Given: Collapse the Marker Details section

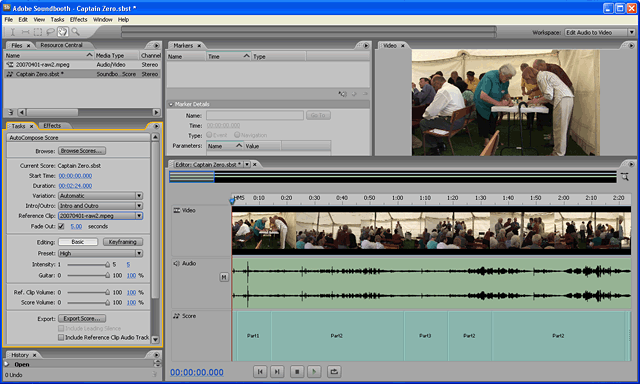Looking at the screenshot, I should coord(171,104).
